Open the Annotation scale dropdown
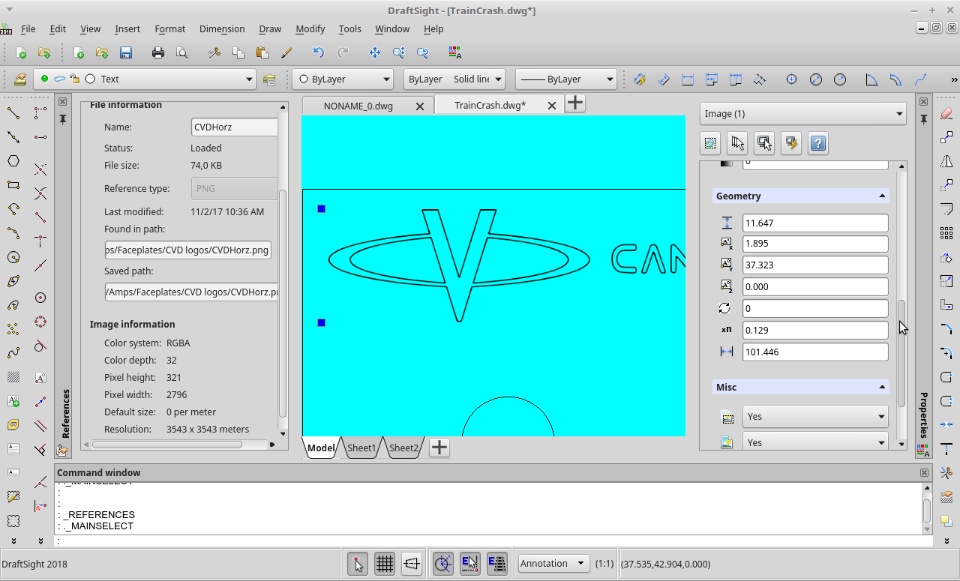 click(x=553, y=564)
